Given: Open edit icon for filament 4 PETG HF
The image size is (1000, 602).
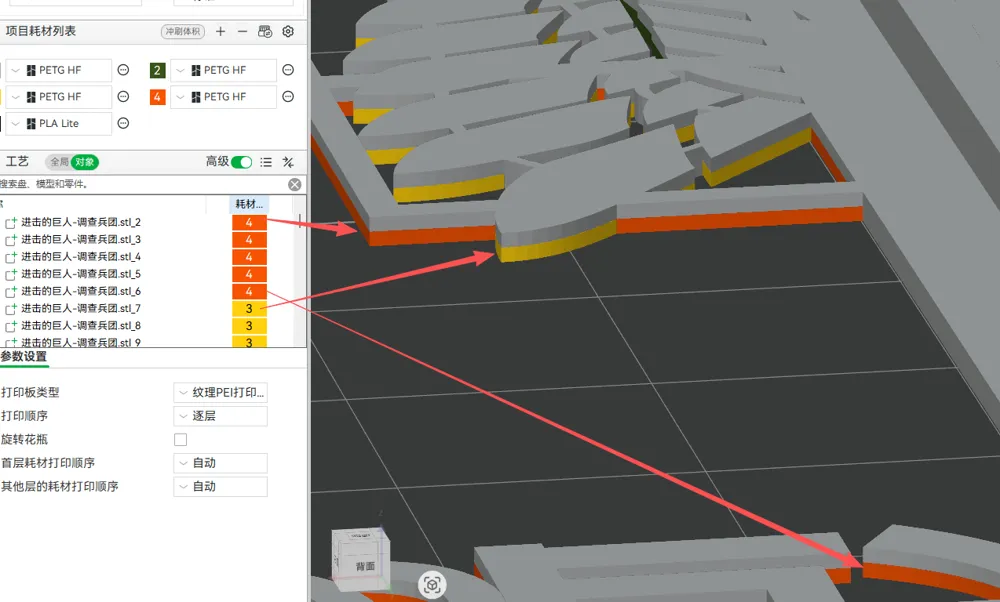Looking at the screenshot, I should 288,96.
